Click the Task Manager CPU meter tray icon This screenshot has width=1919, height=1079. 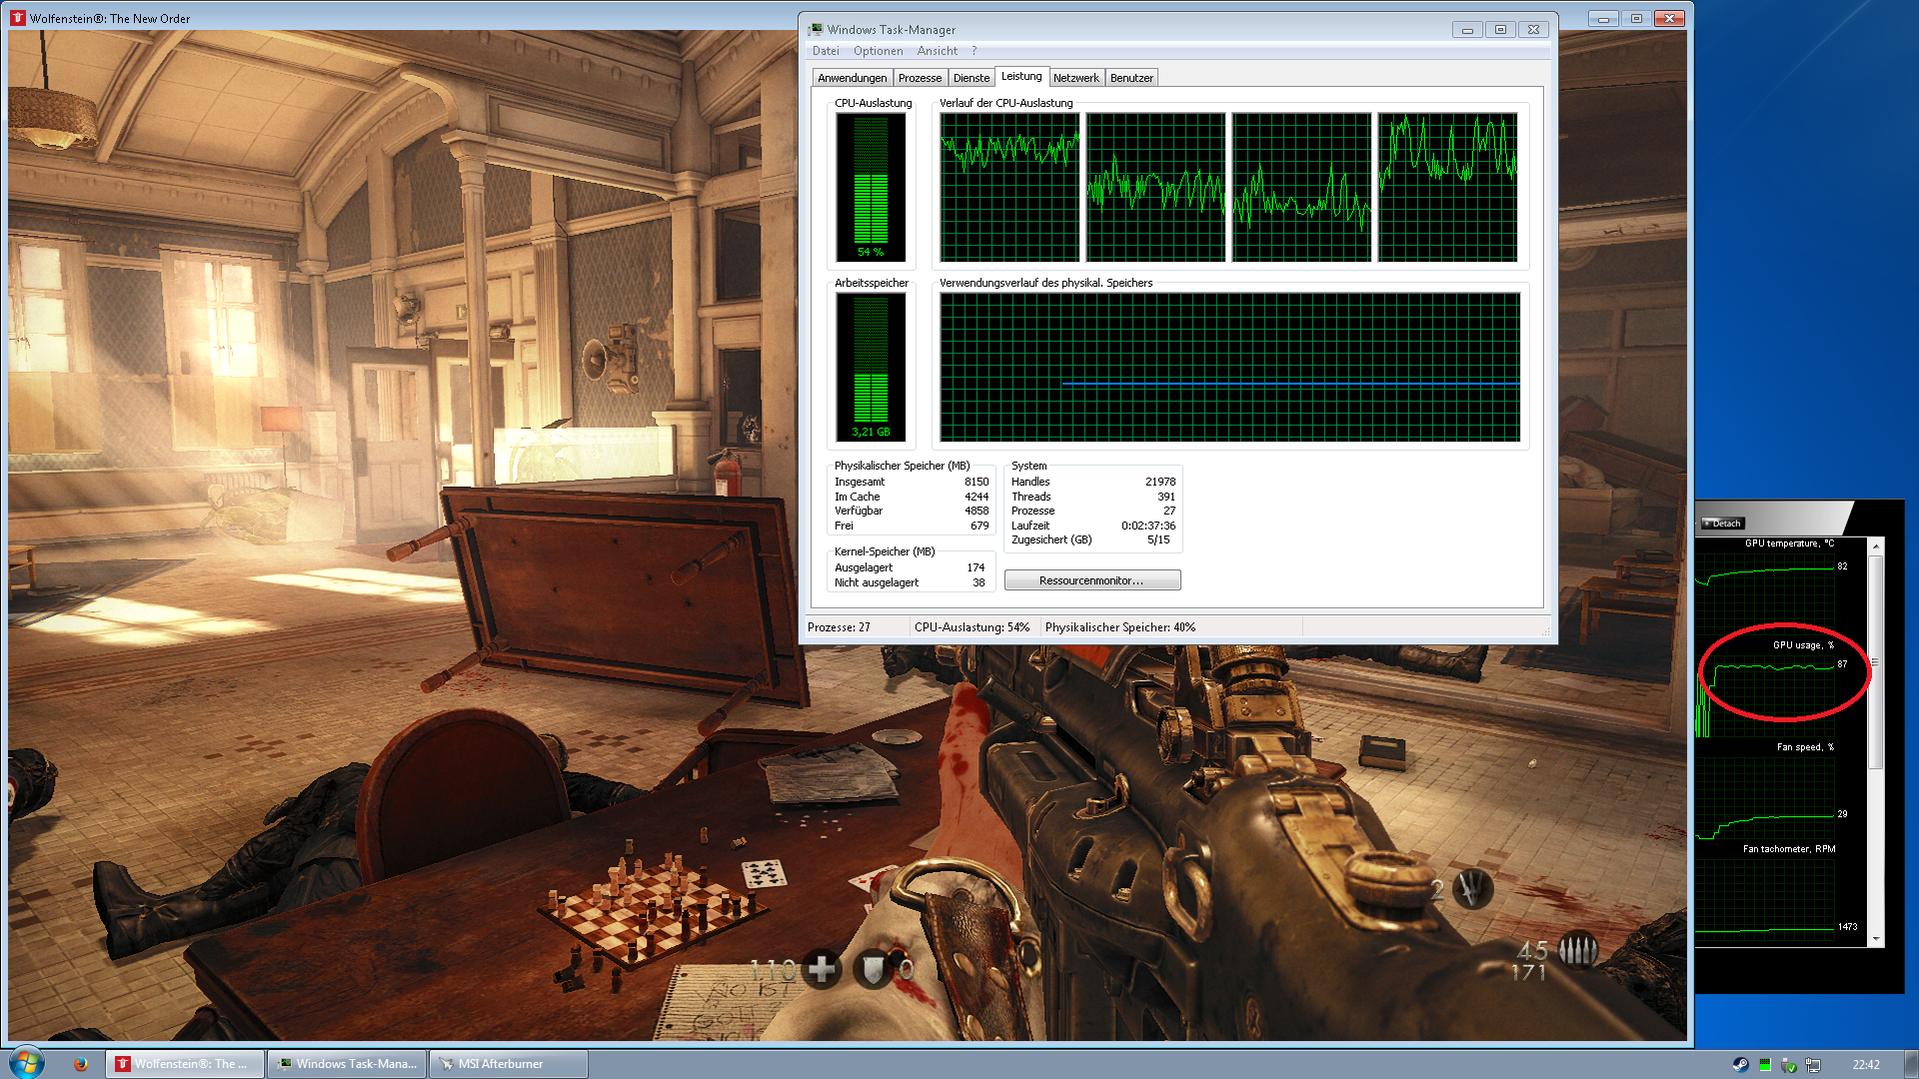1765,1065
